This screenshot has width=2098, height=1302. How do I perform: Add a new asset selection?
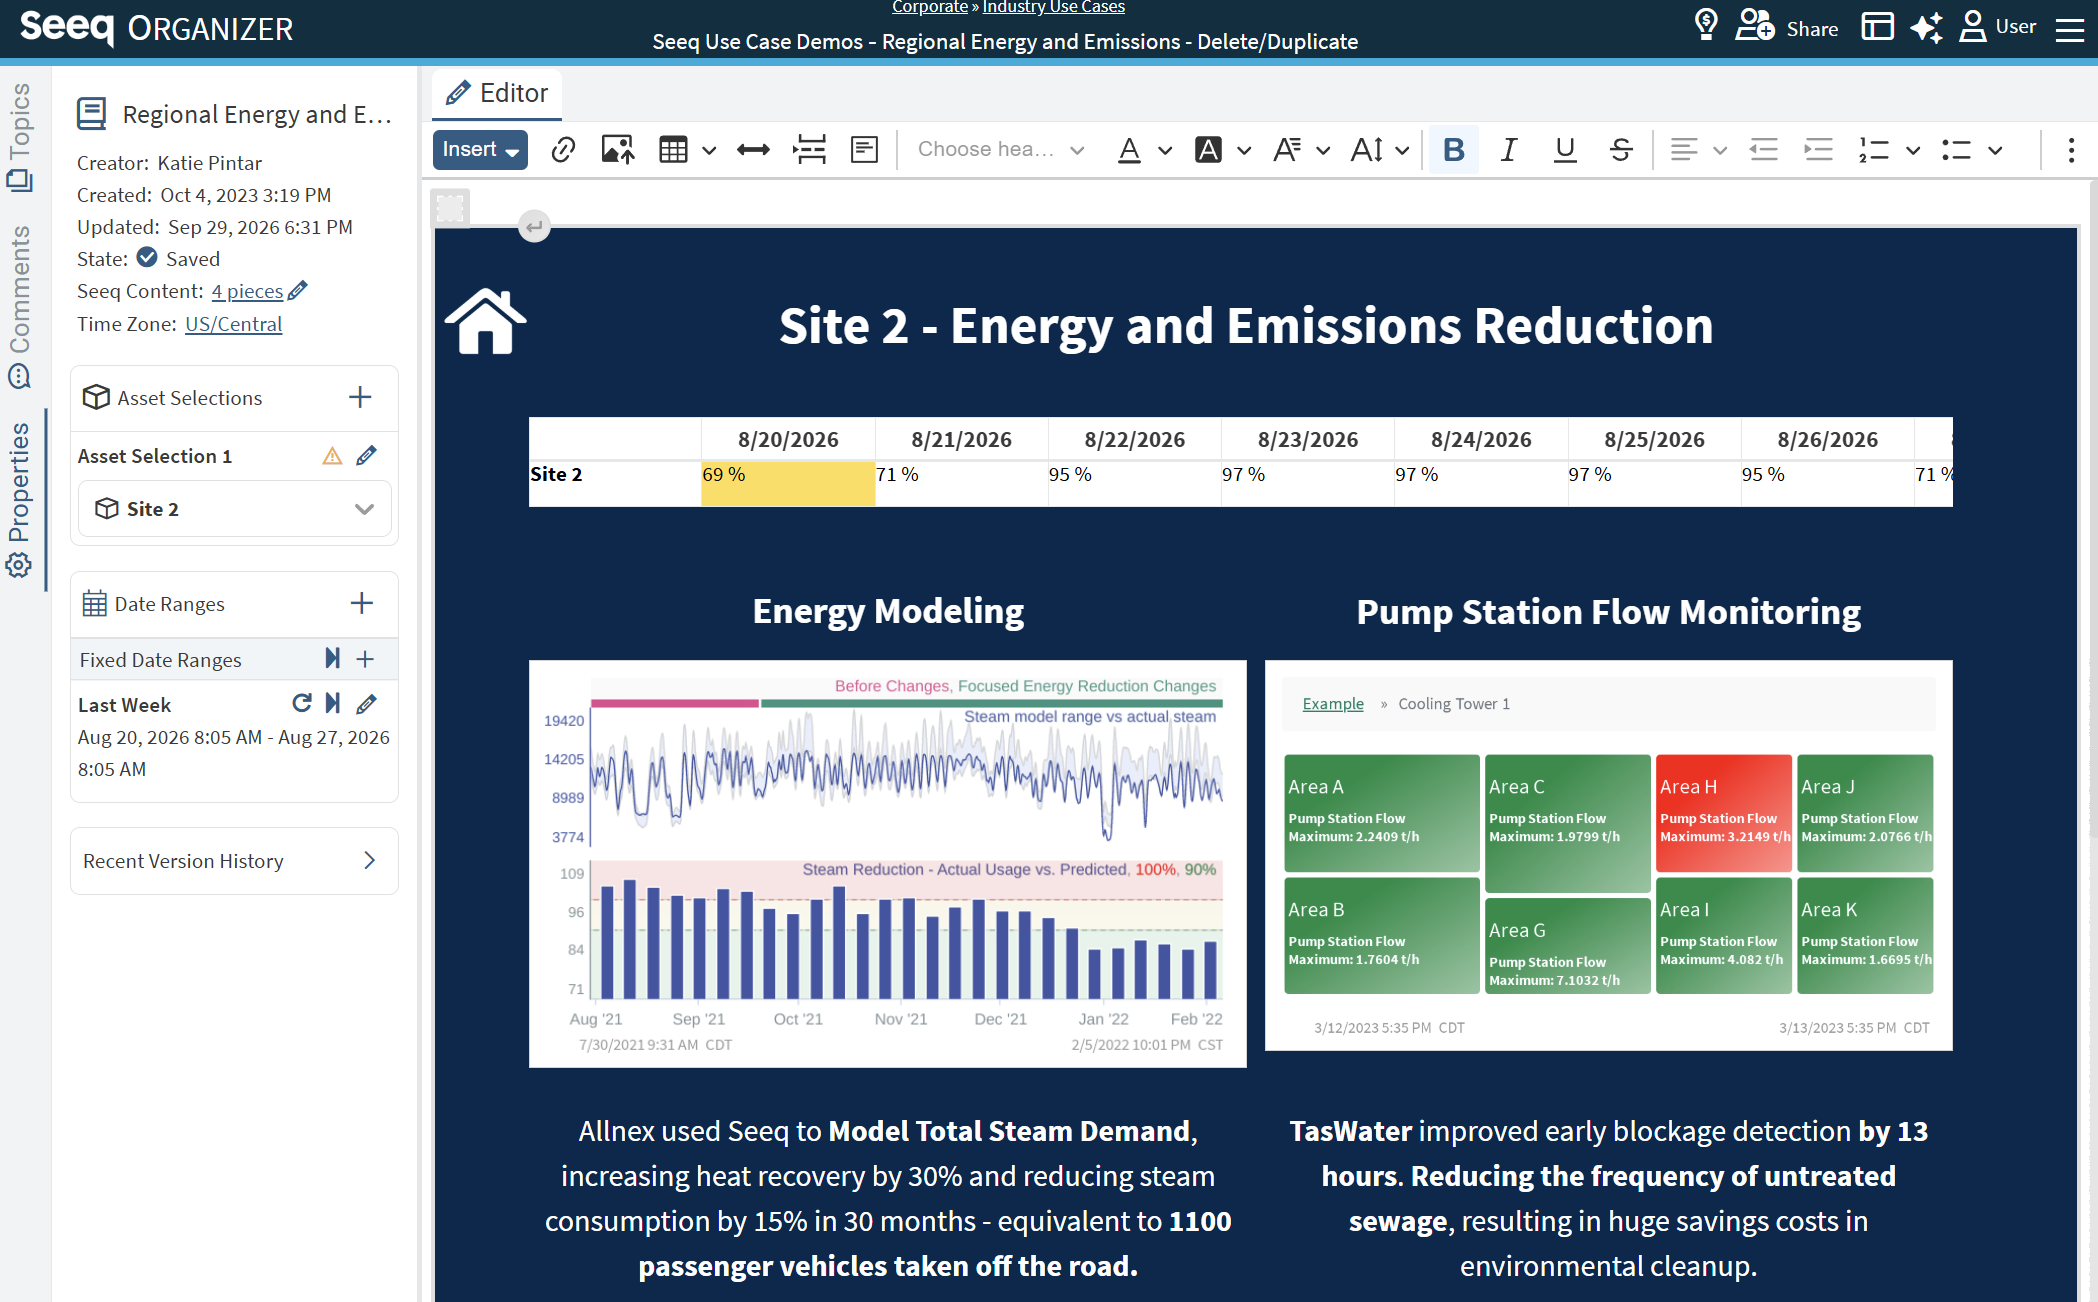360,397
